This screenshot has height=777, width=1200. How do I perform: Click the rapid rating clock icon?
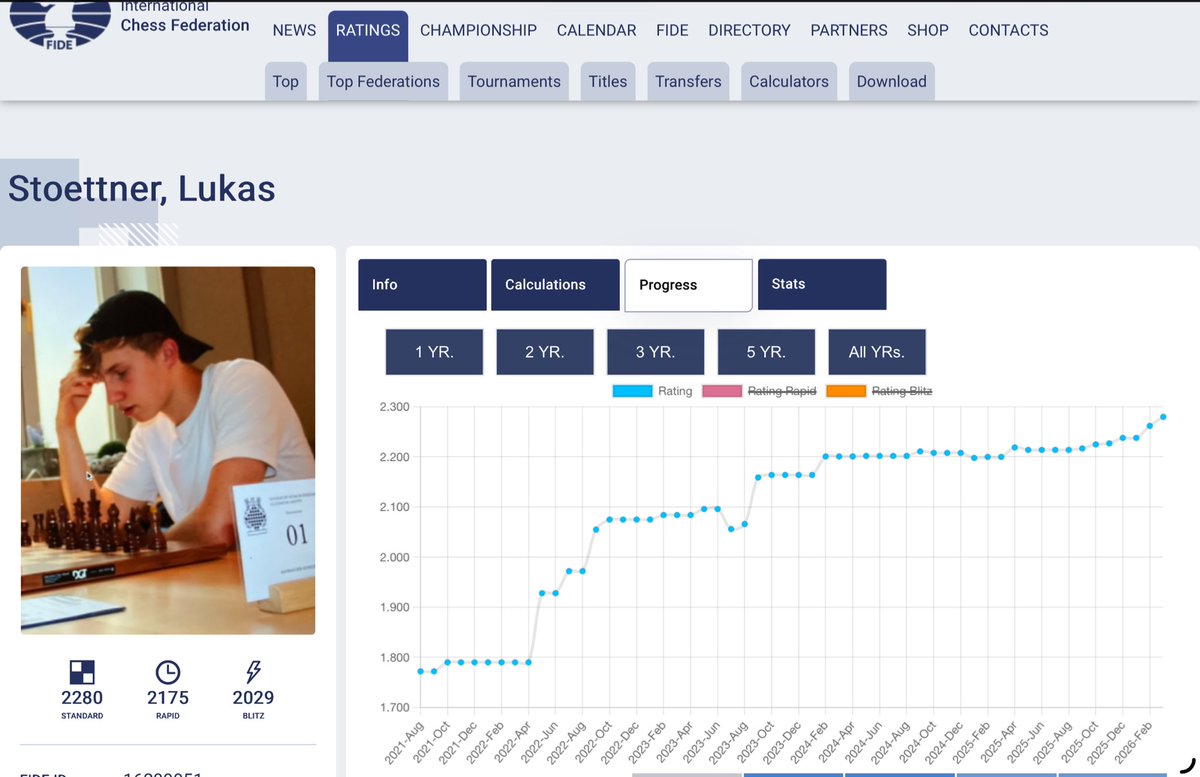[x=167, y=672]
